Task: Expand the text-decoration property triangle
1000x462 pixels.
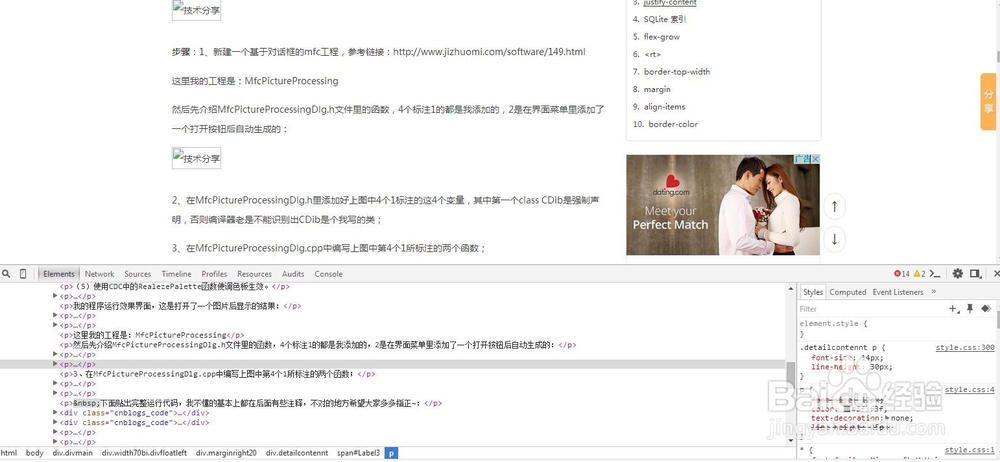Action: [x=886, y=418]
